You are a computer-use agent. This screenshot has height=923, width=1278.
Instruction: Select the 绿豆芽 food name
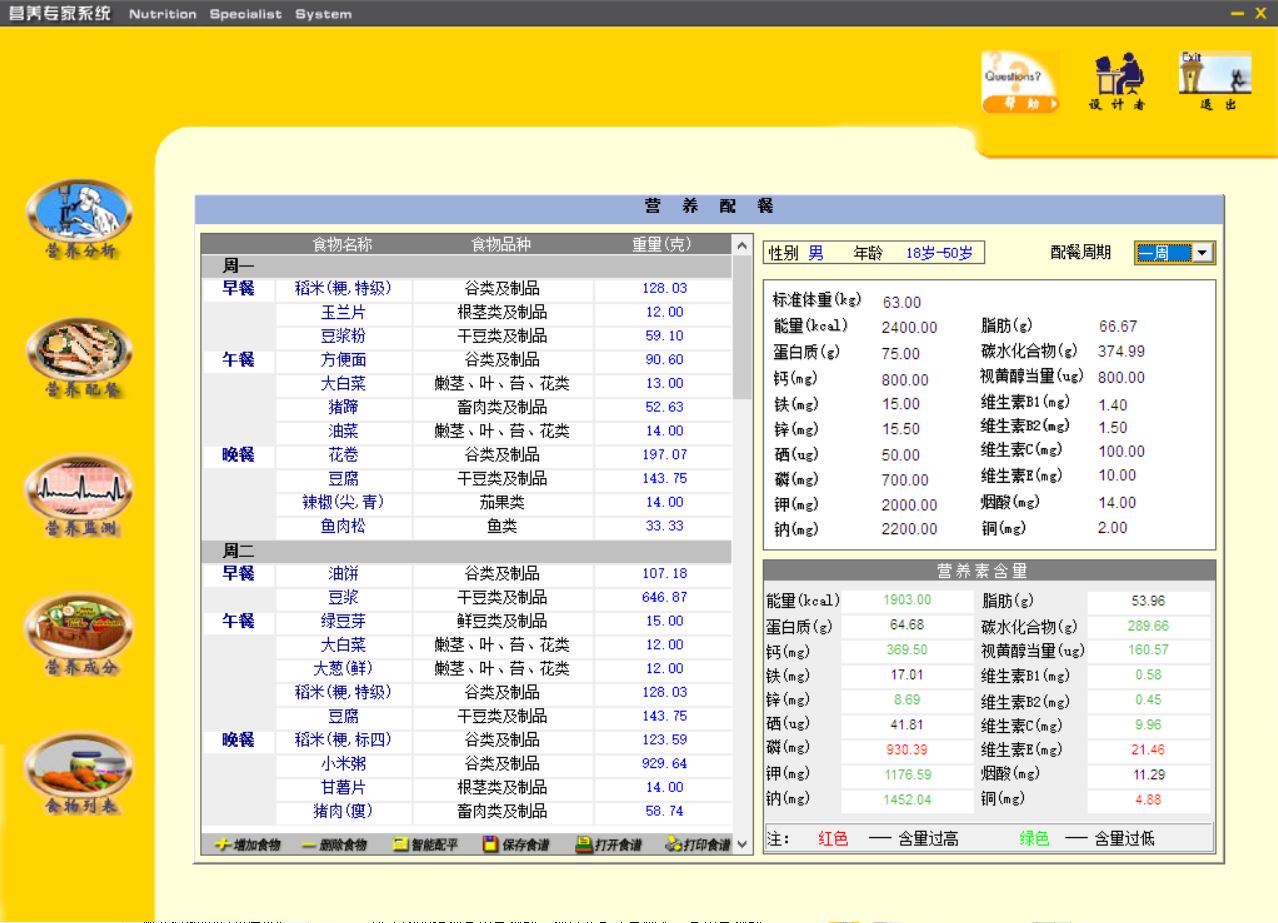coord(342,621)
